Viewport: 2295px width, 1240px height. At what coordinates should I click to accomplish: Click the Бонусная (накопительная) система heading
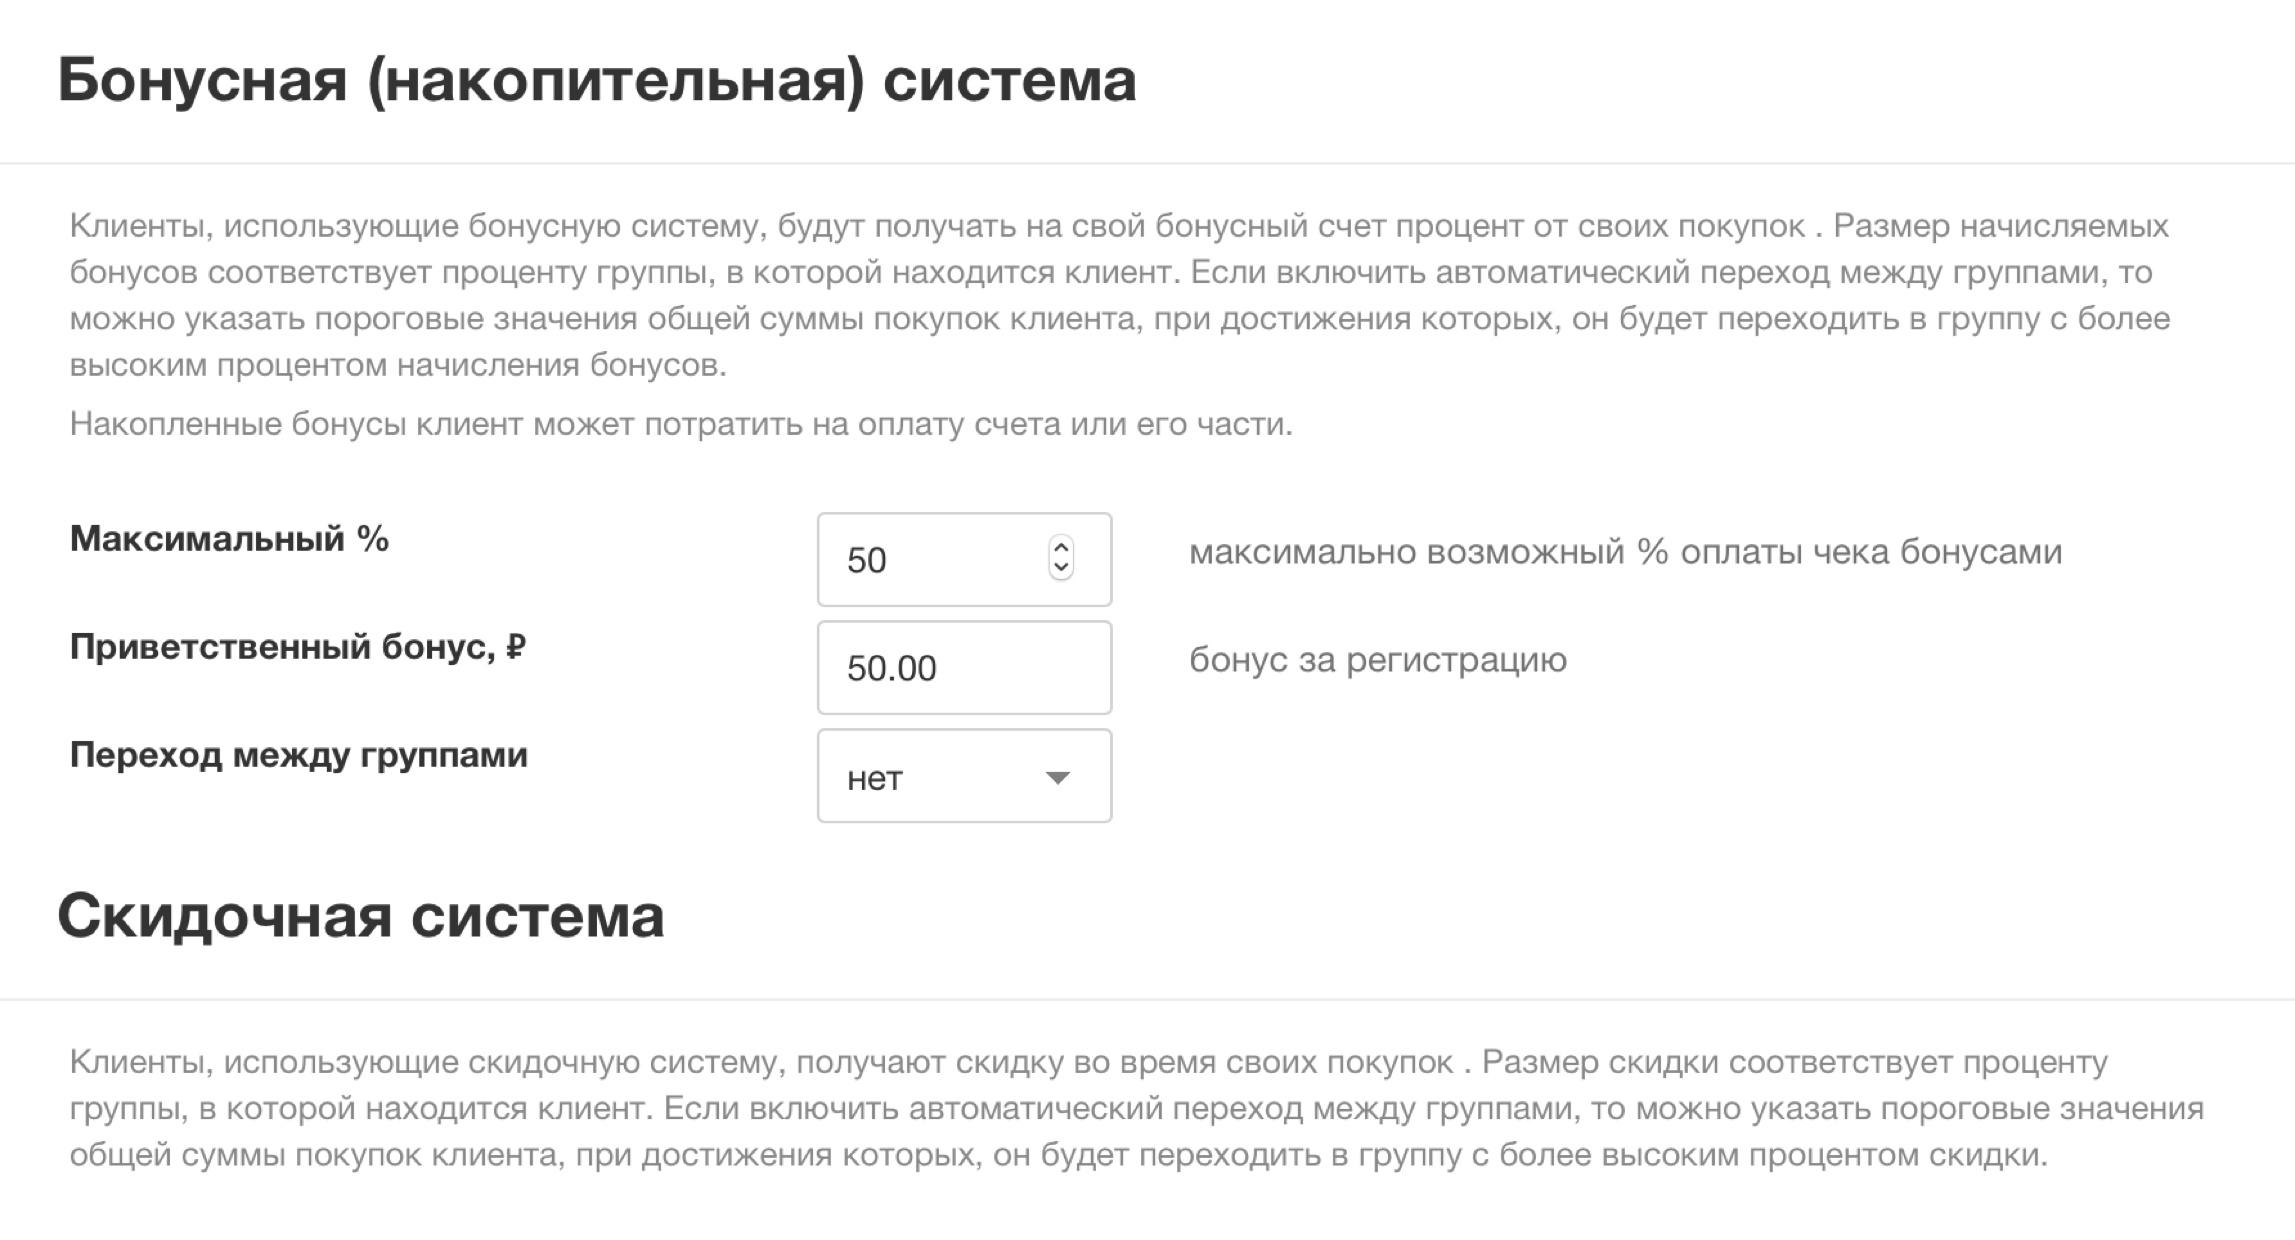point(597,80)
